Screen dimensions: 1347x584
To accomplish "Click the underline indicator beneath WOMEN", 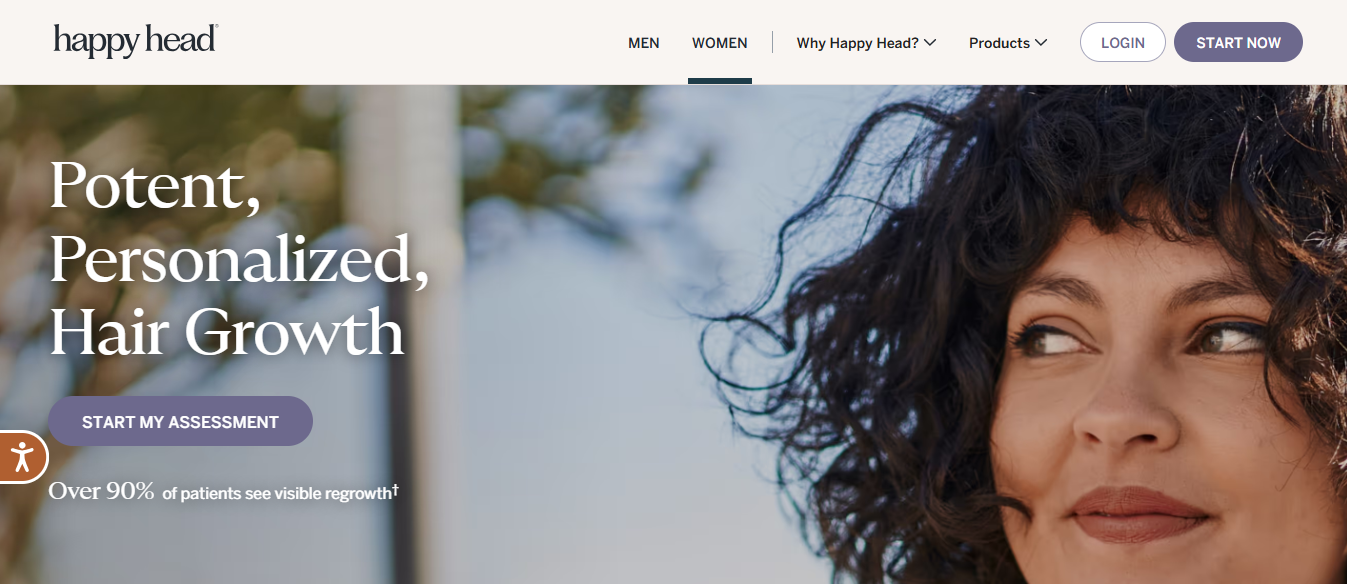I will [720, 81].
